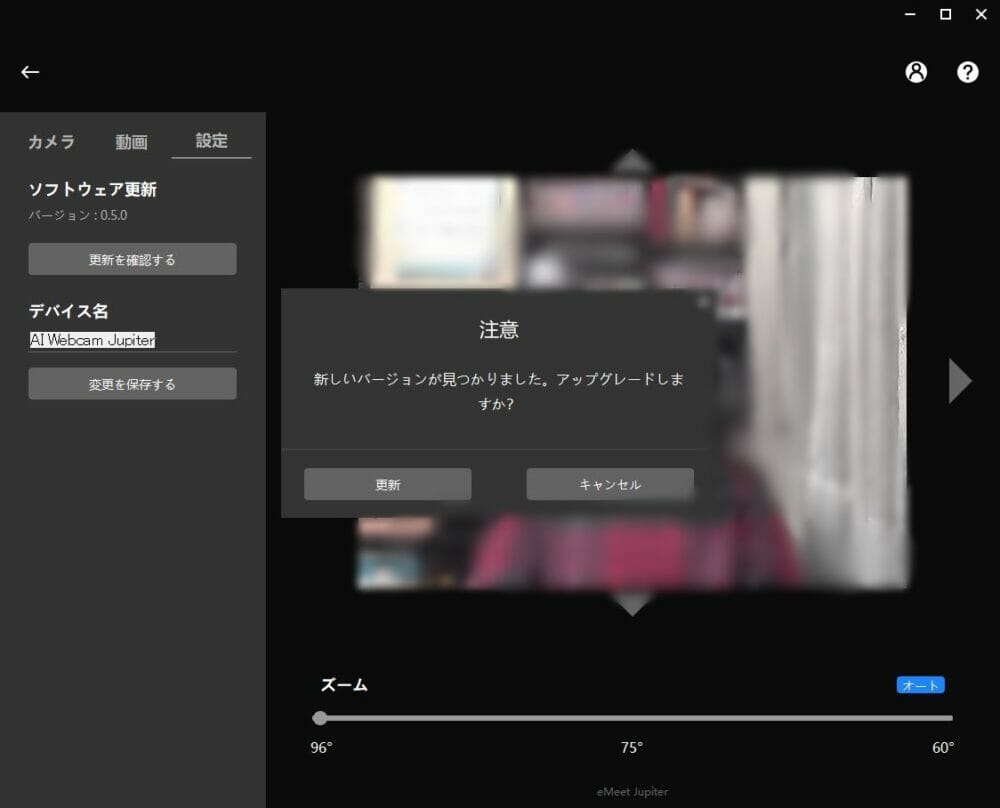Toggle the オート zoom mode
Screen dimensions: 1000x808
click(x=920, y=685)
